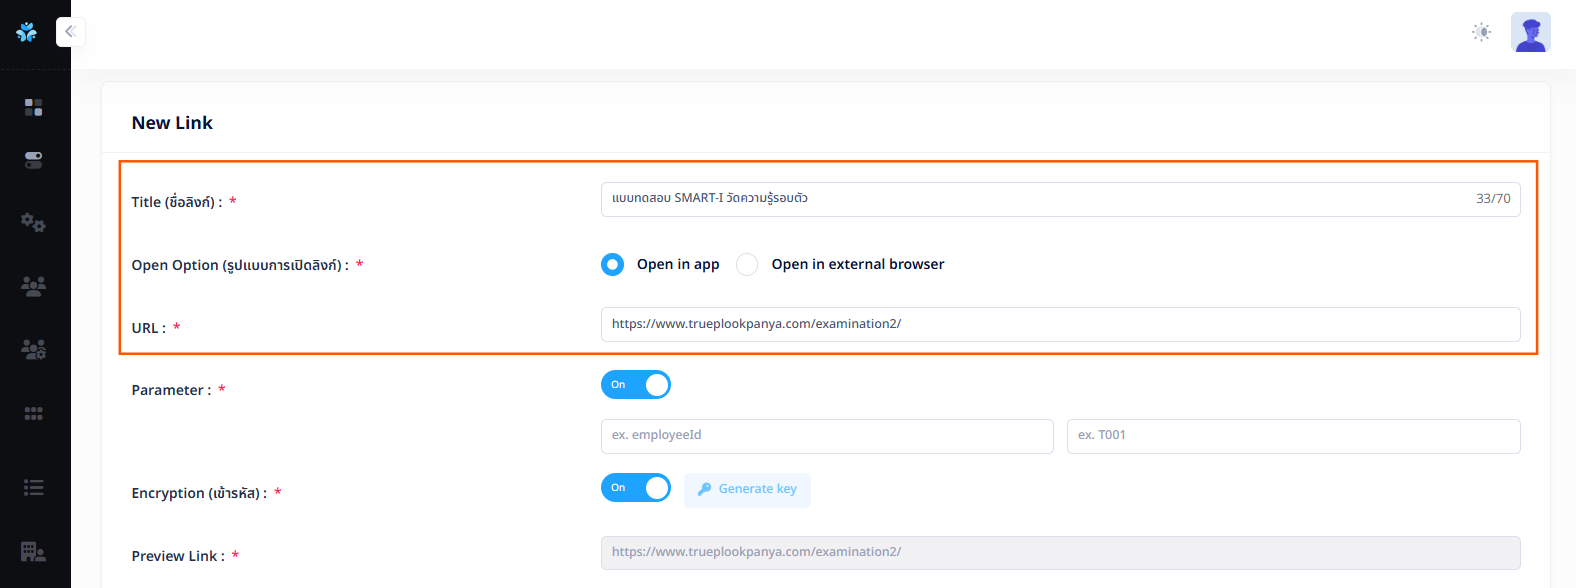Screen dimensions: 1576x588
Task: Click the app logo in sidebar
Action: coord(27,32)
